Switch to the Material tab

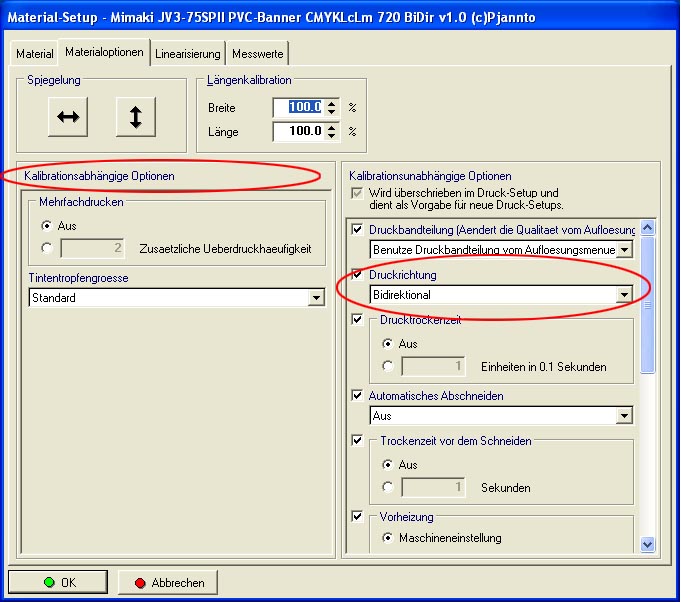[x=35, y=53]
